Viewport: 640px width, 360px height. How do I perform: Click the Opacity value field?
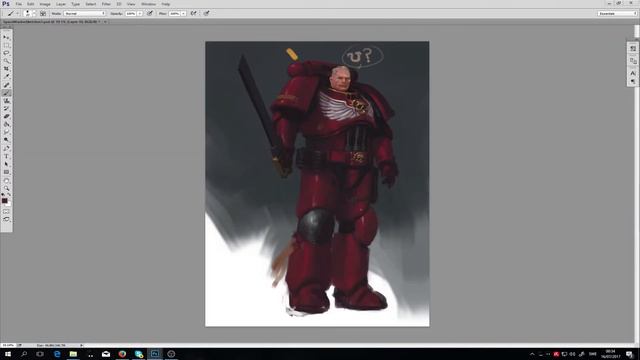pos(131,13)
